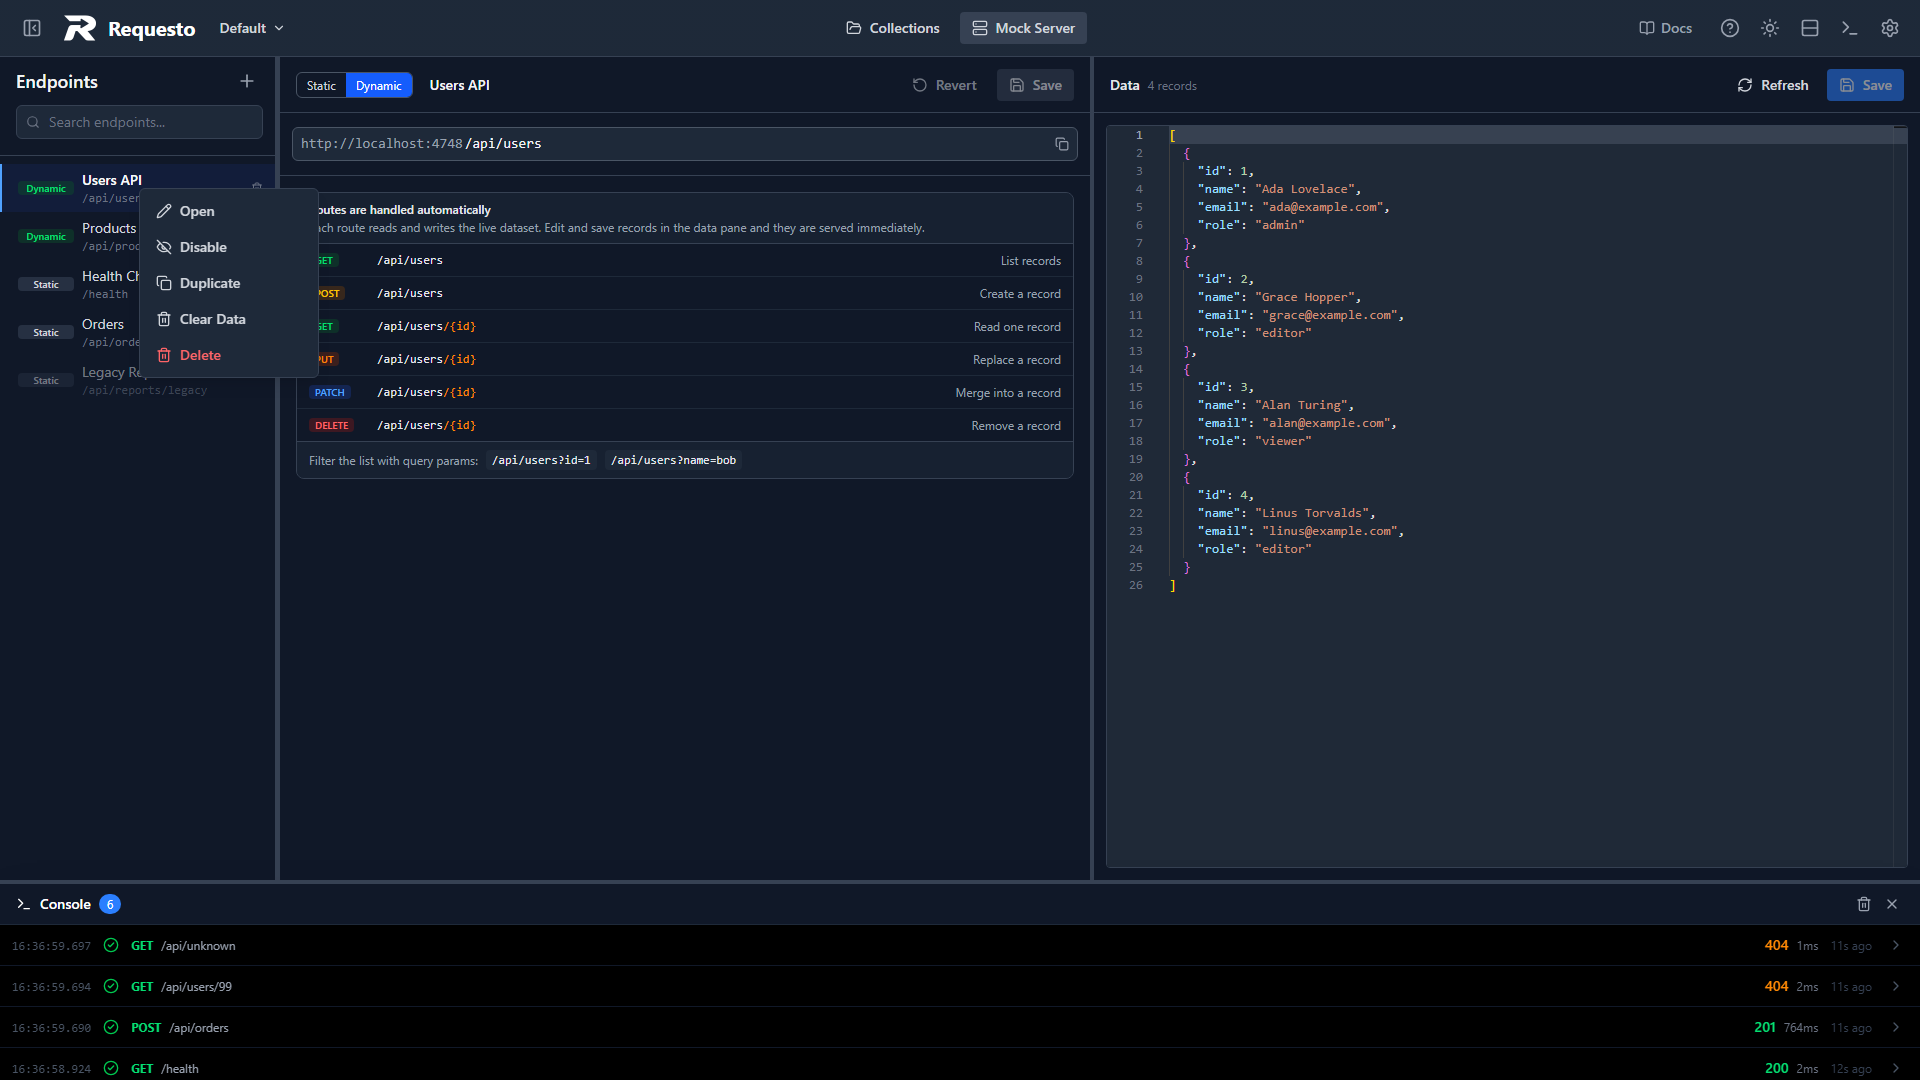The image size is (1920, 1080).
Task: Revert the endpoint changes
Action: [944, 85]
